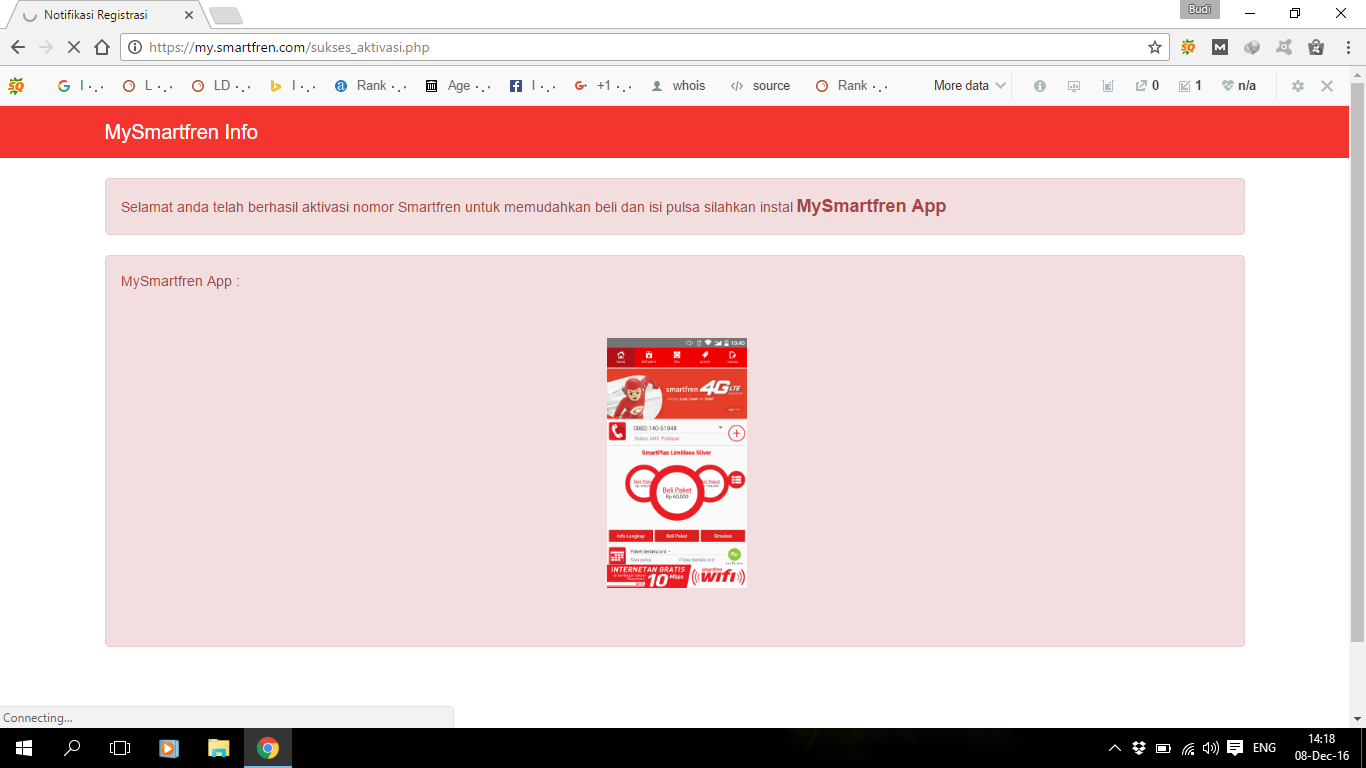Click the Chrome taskbar icon
The image size is (1366, 768).
[267, 748]
